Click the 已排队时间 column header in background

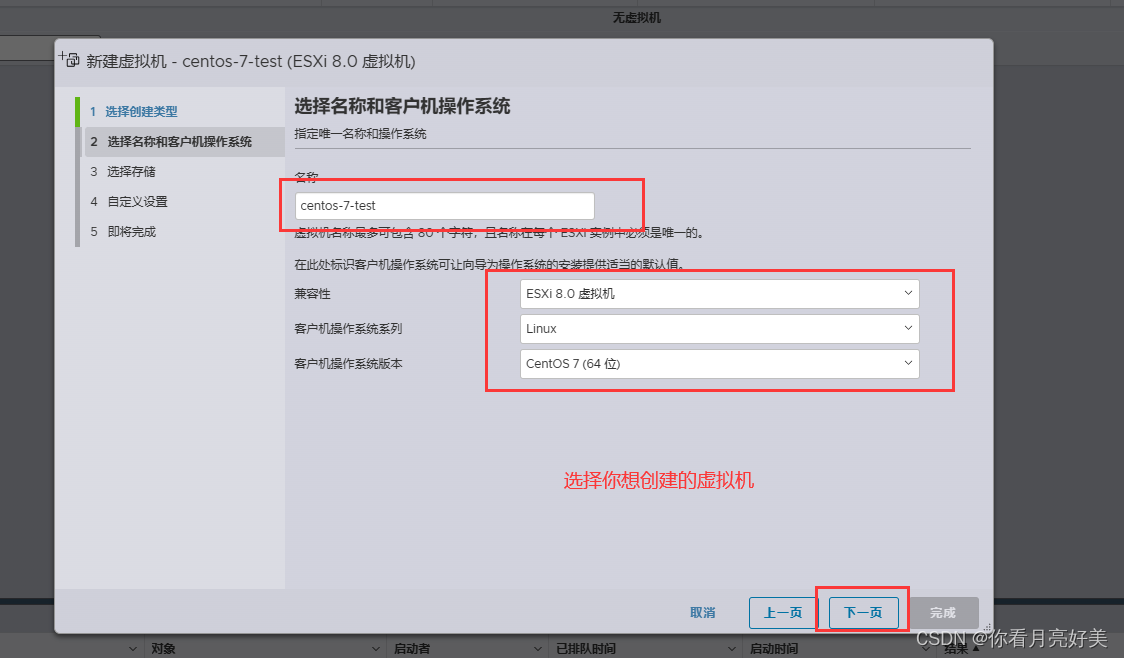586,649
